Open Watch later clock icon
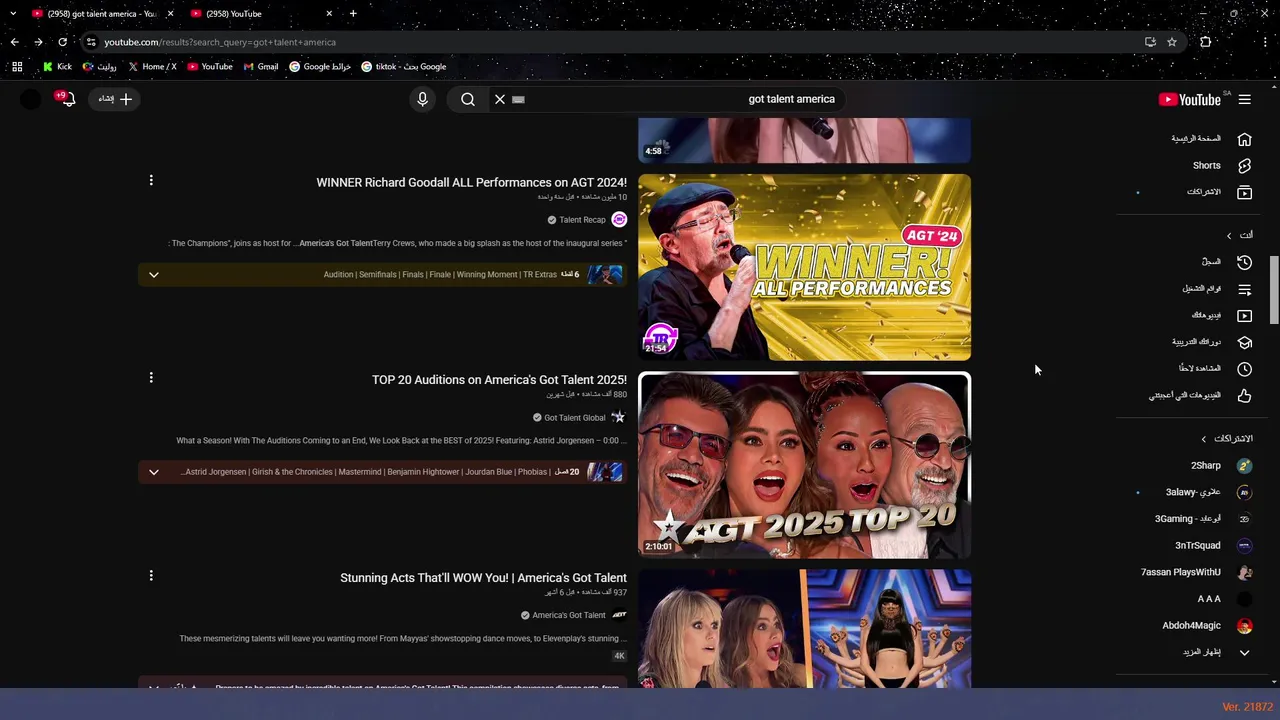This screenshot has width=1280, height=720. pos(1244,369)
